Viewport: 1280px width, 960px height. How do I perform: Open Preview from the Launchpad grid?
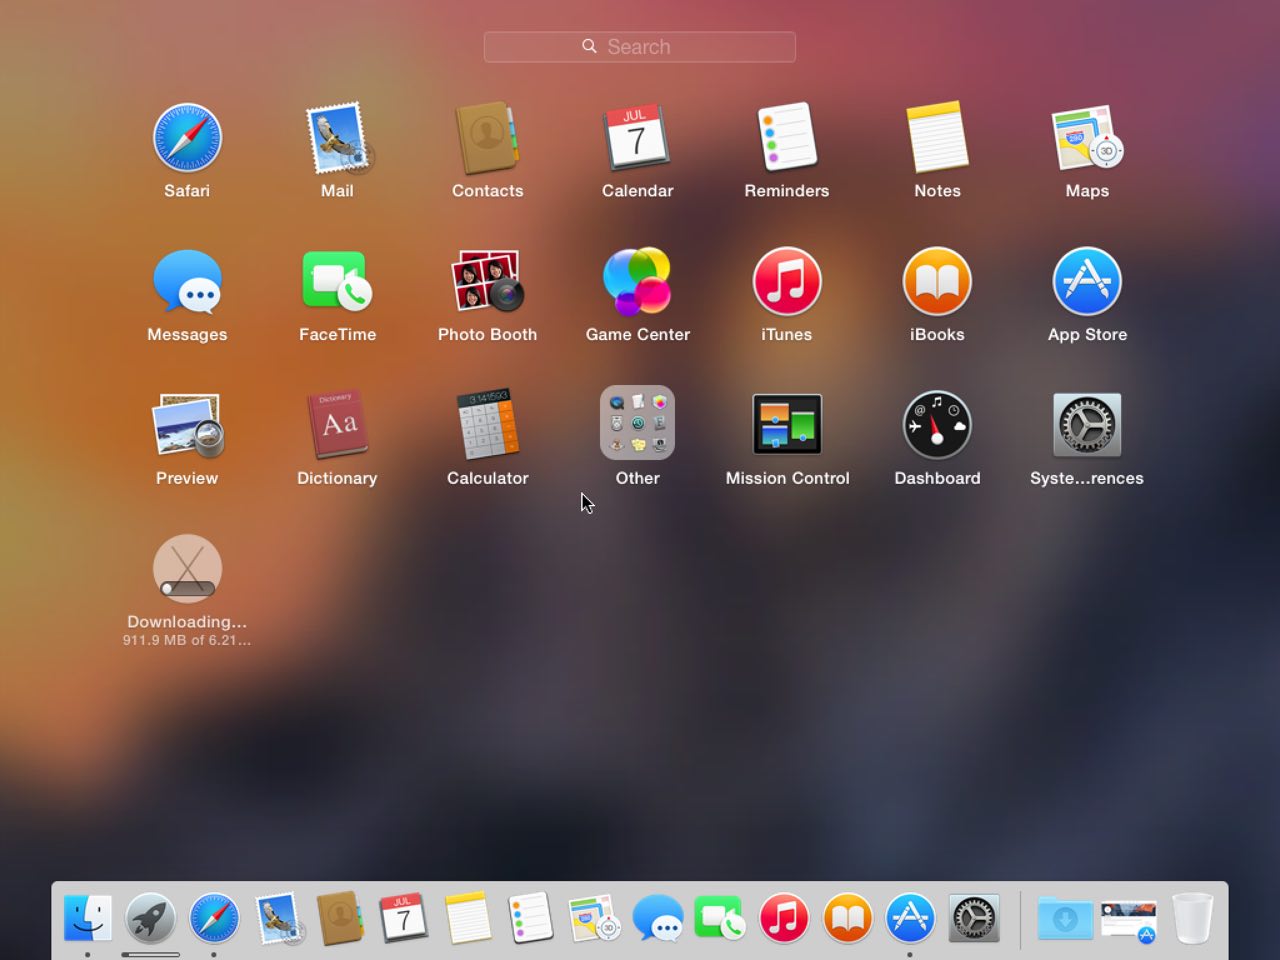tap(187, 425)
